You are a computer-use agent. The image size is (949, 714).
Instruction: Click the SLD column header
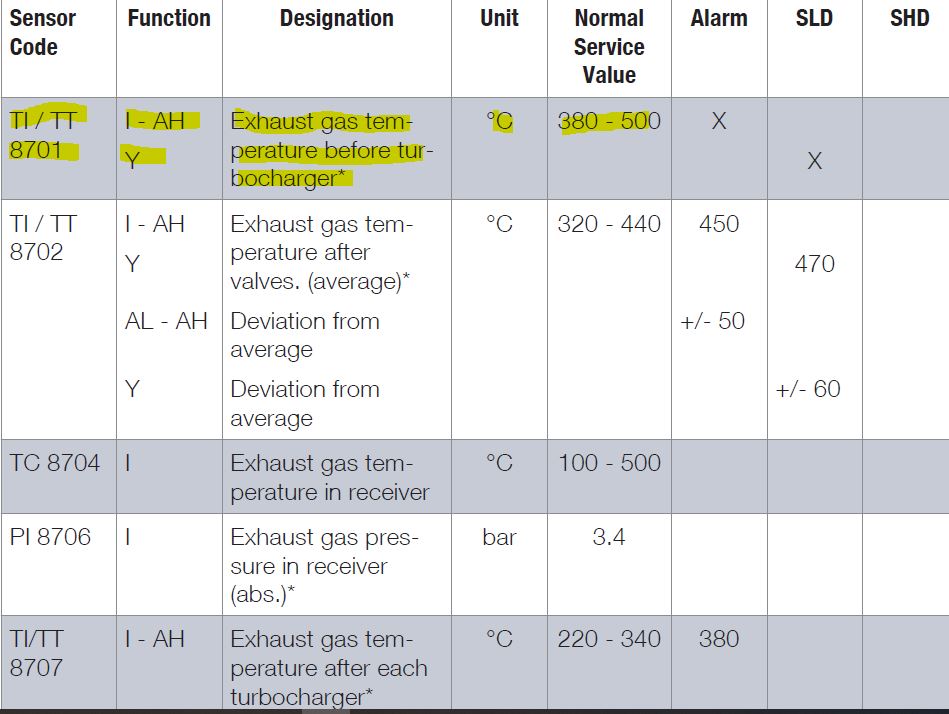814,19
